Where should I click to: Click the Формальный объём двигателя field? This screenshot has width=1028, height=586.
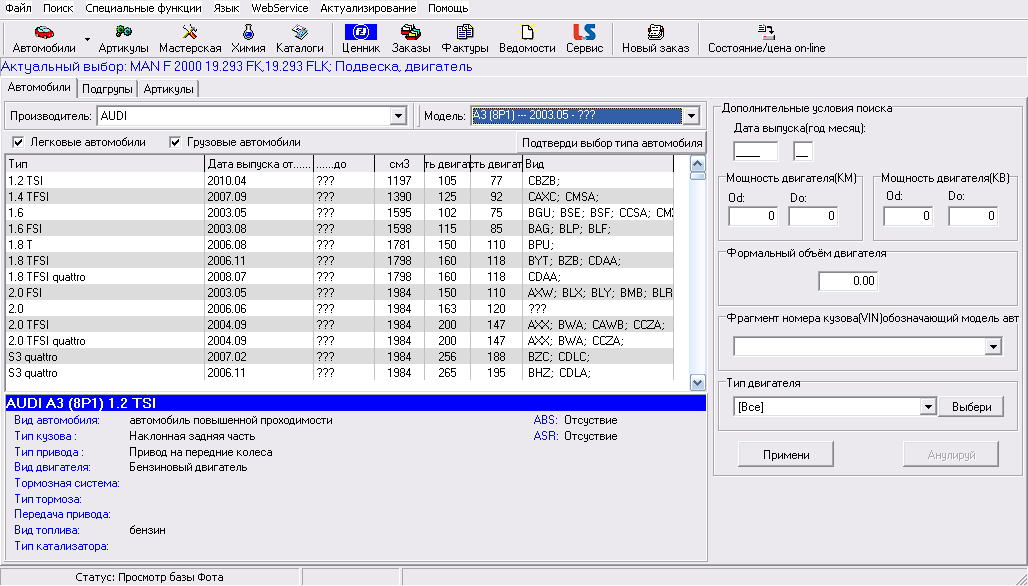(848, 281)
